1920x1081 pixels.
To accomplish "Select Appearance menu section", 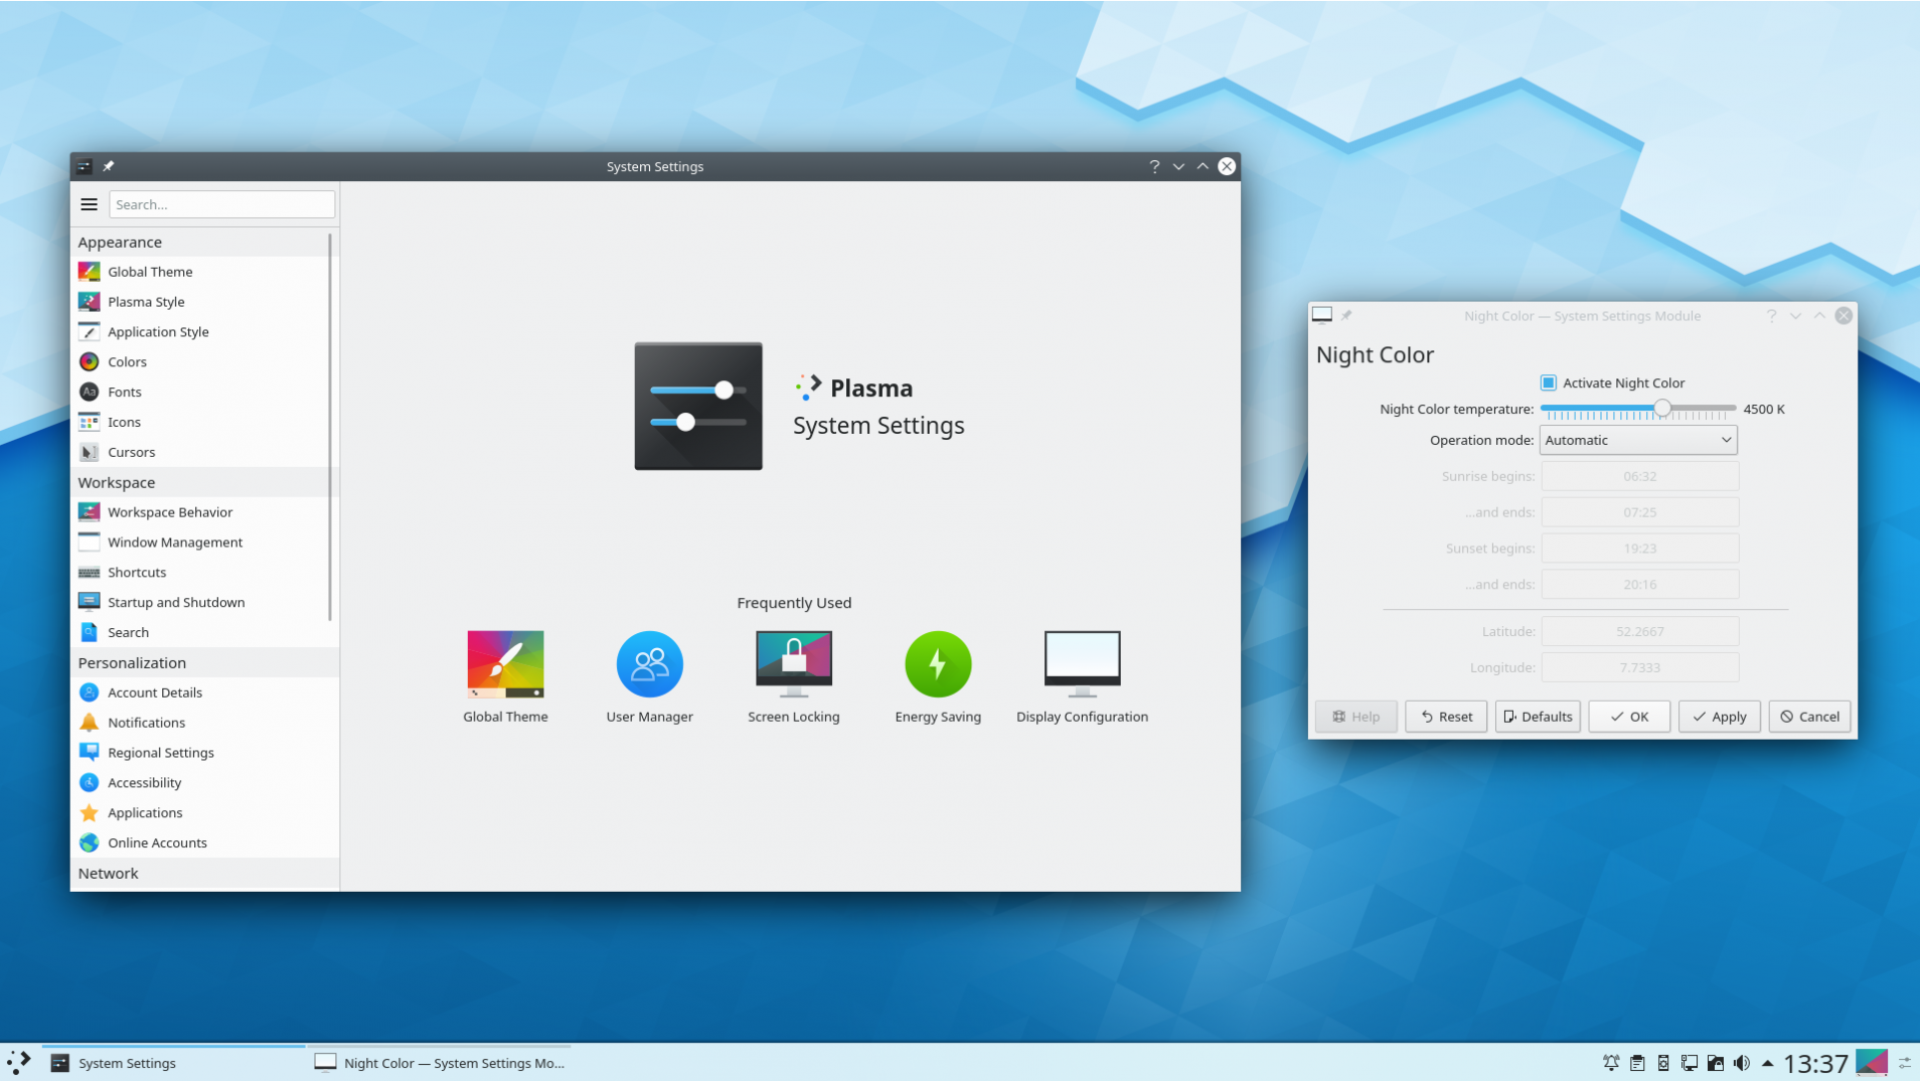I will [119, 240].
